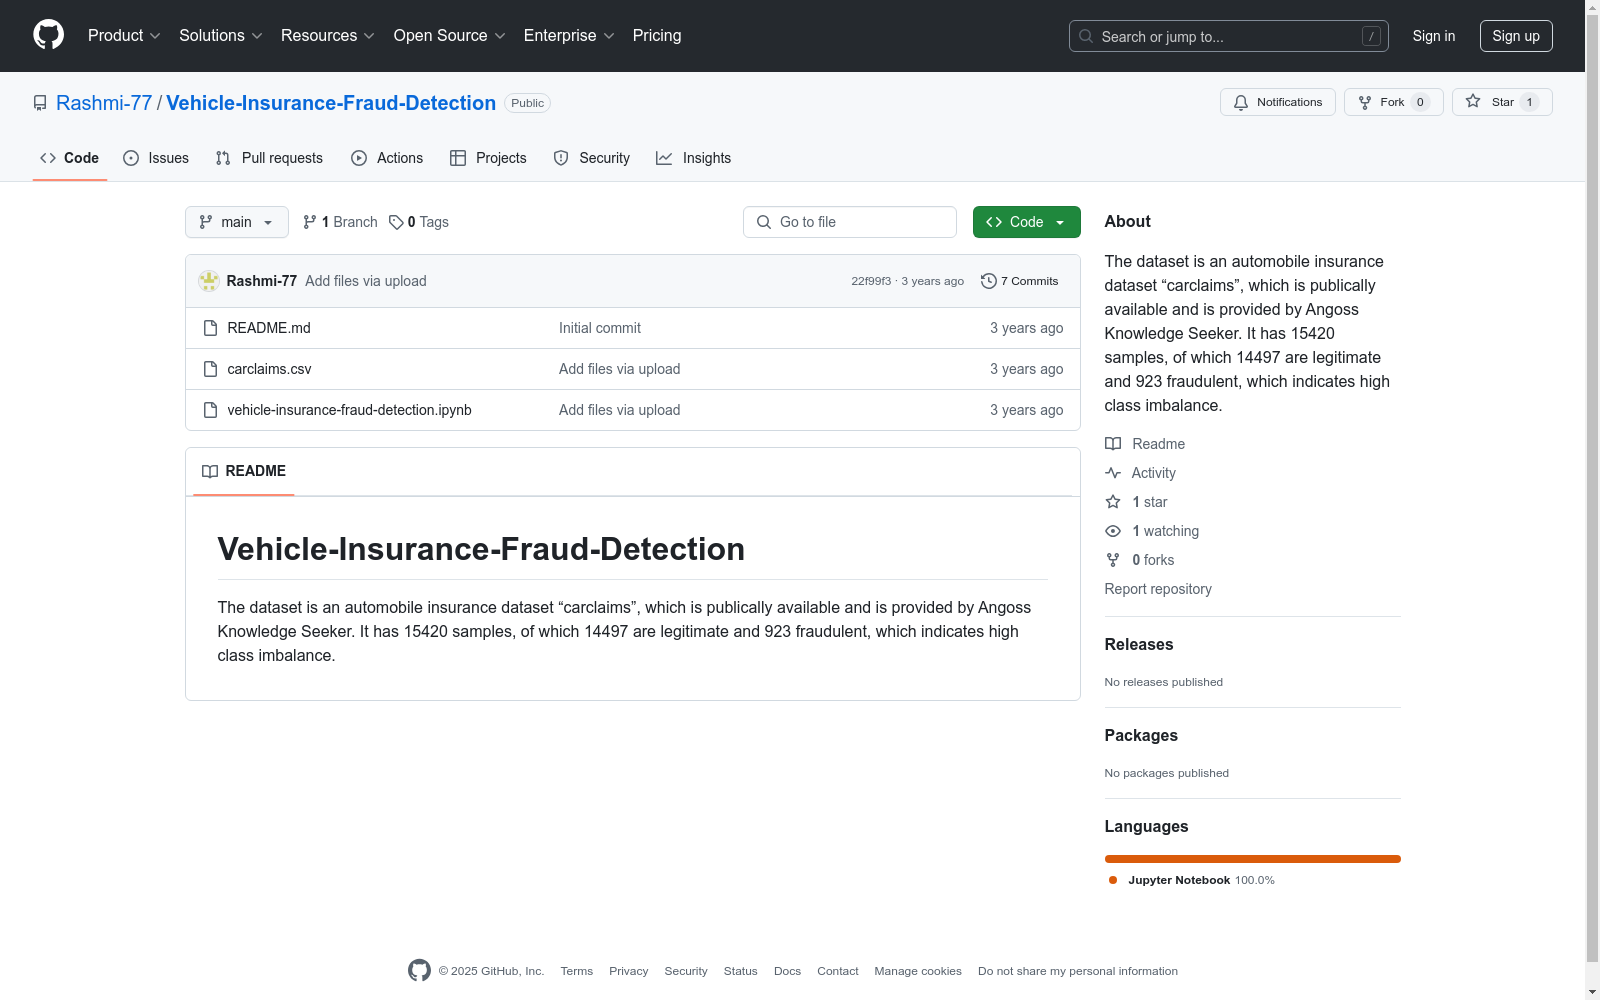Switch to the Actions tab
This screenshot has height=1000, width=1600.
pos(387,158)
